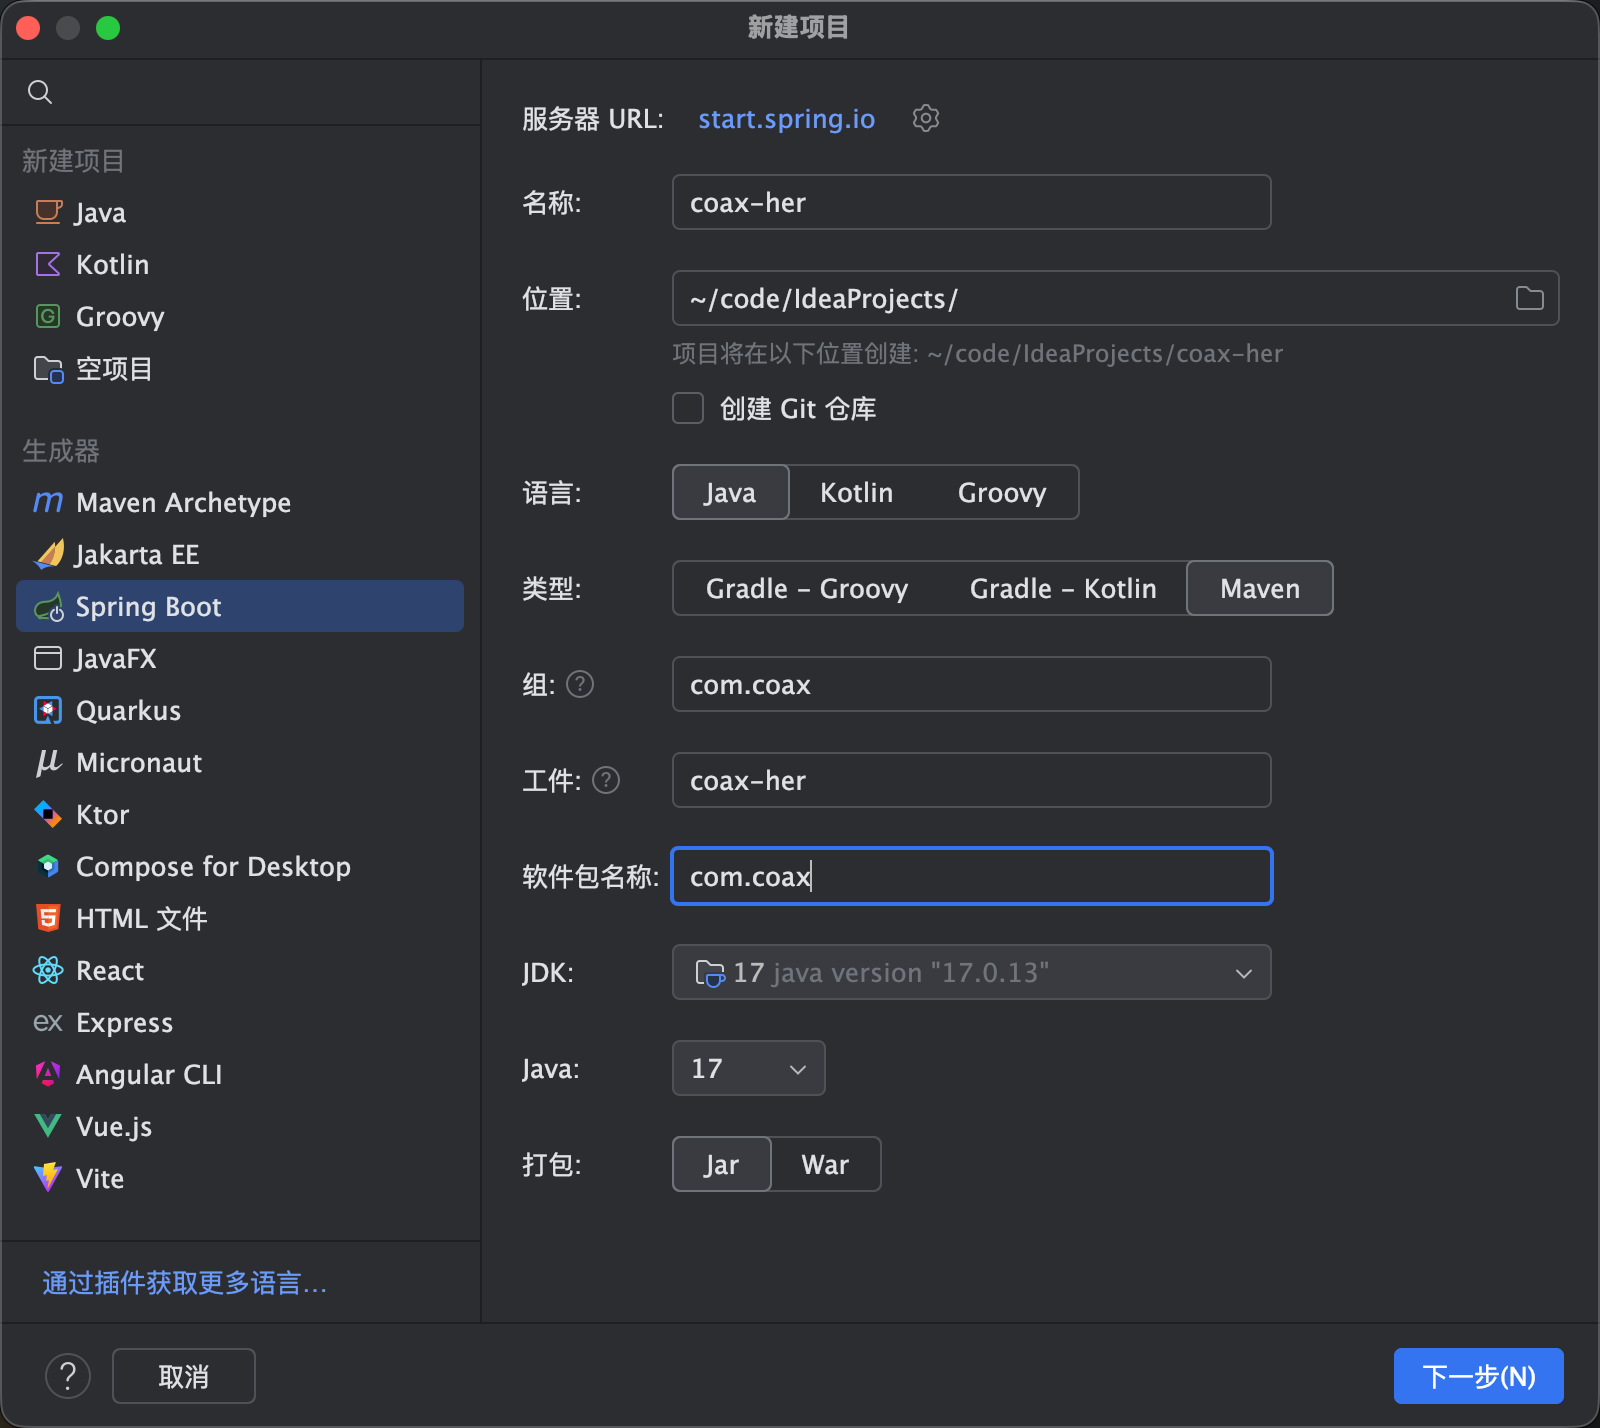The width and height of the screenshot is (1600, 1428).
Task: Click the Jakarta EE sail icon
Action: (48, 554)
